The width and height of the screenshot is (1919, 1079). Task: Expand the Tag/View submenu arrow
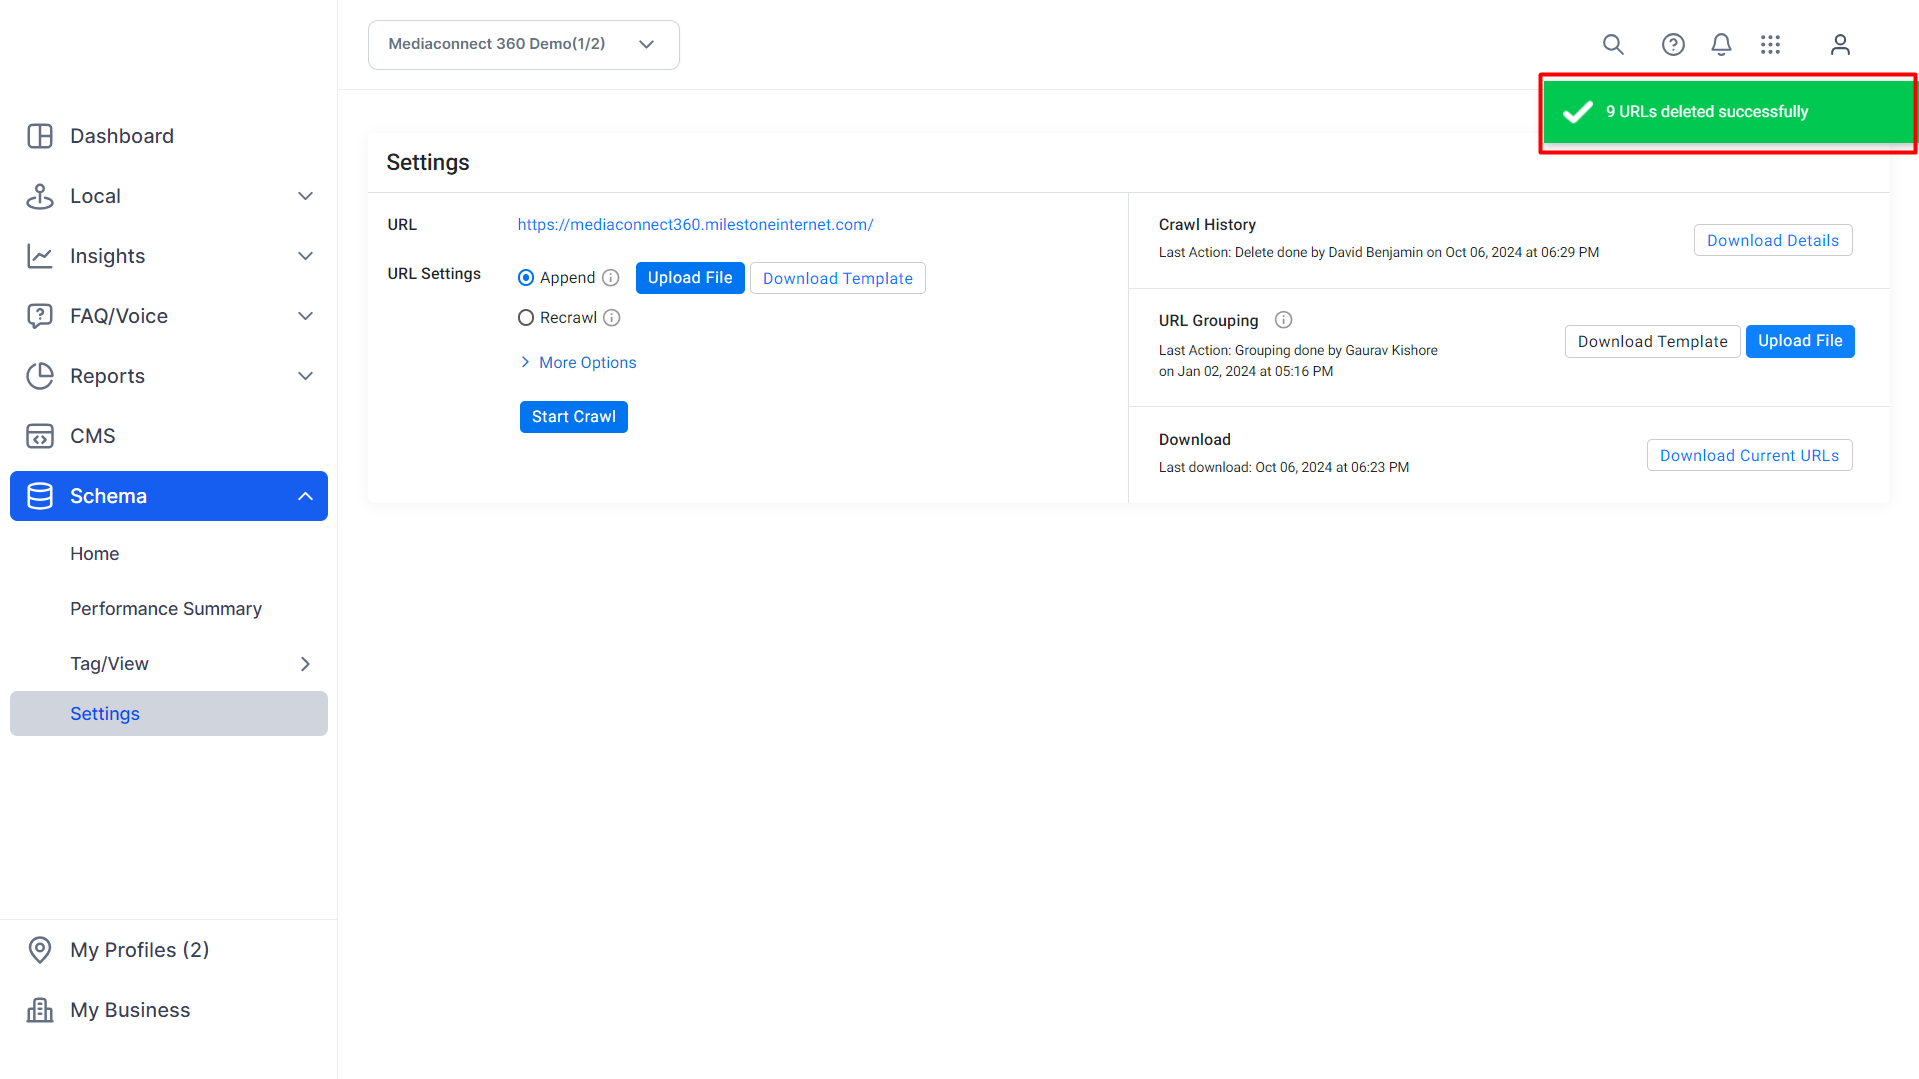pos(306,664)
